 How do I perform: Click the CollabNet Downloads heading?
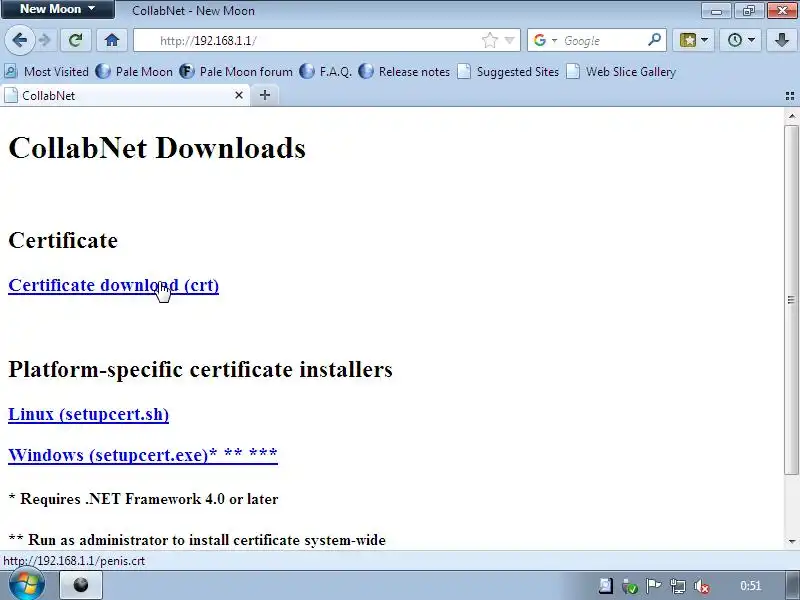[157, 148]
